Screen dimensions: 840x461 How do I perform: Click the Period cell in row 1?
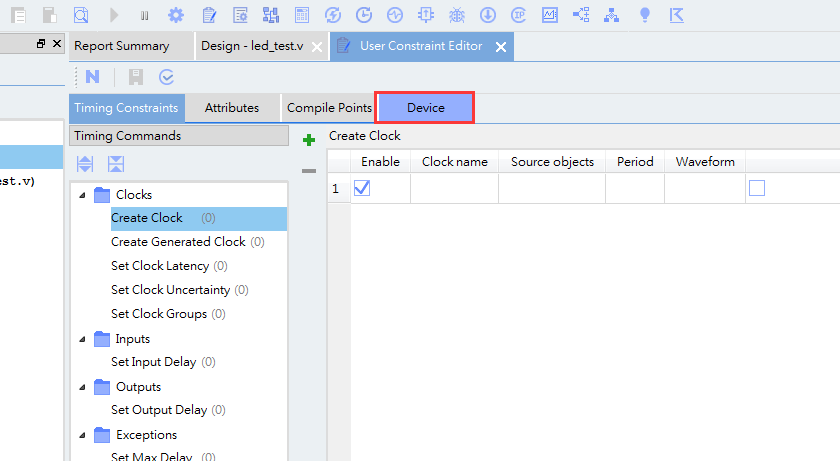(635, 188)
